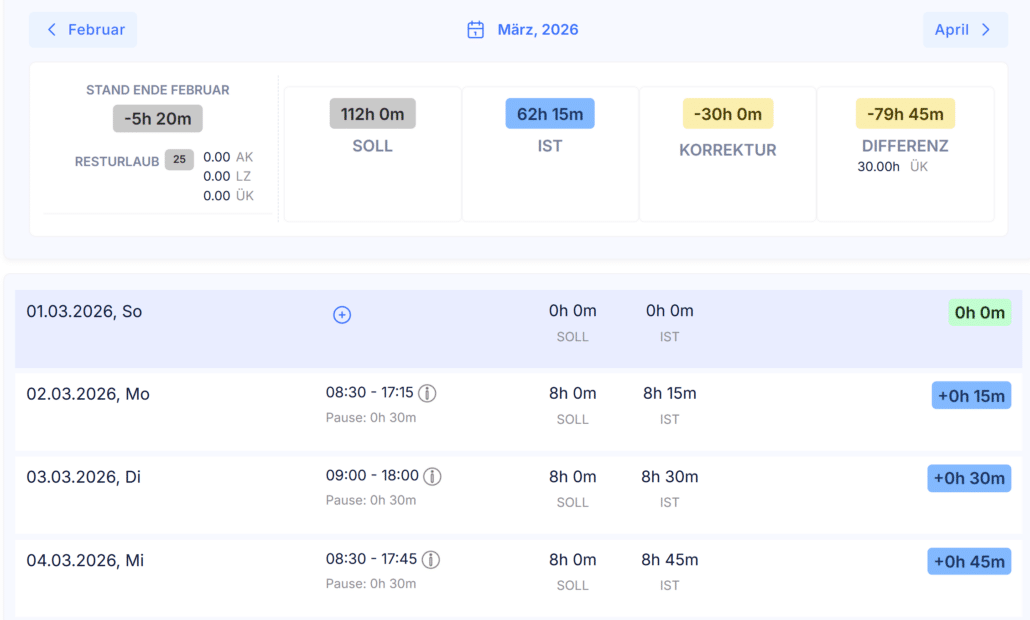Click the right chevron after April

point(985,30)
